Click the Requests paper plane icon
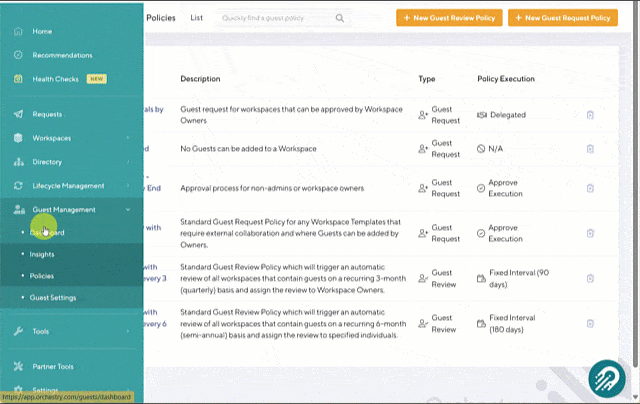This screenshot has height=404, width=640. [18, 114]
